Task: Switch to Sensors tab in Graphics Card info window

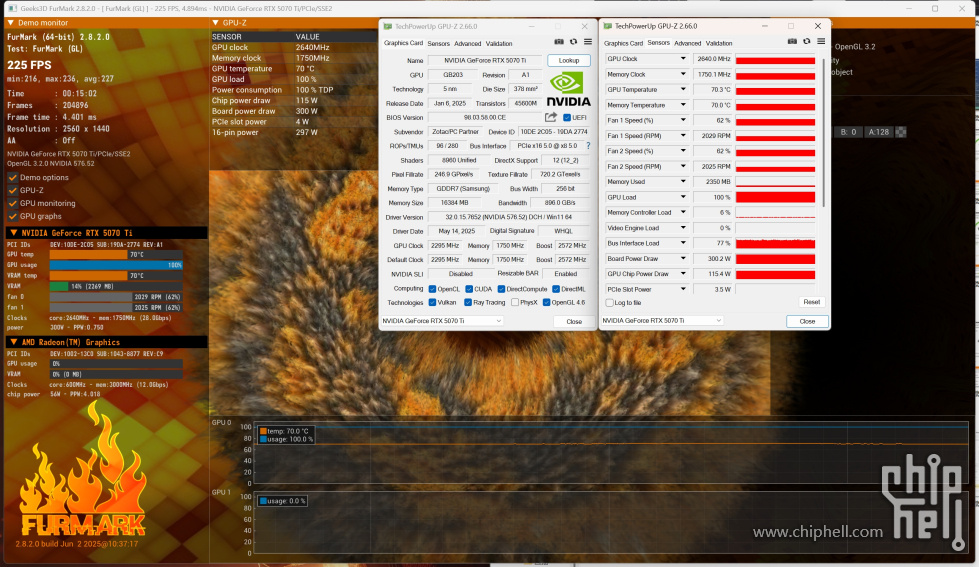Action: click(x=438, y=44)
